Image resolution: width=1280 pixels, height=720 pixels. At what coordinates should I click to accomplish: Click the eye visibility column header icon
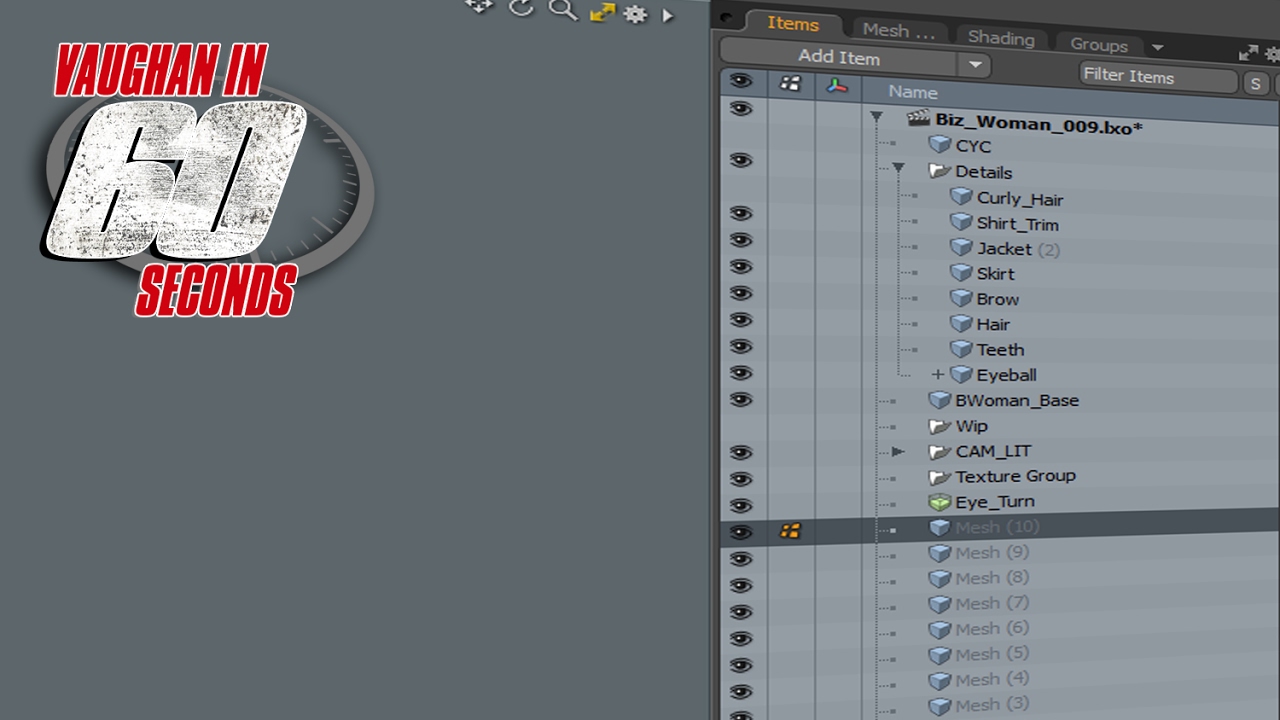pos(740,82)
